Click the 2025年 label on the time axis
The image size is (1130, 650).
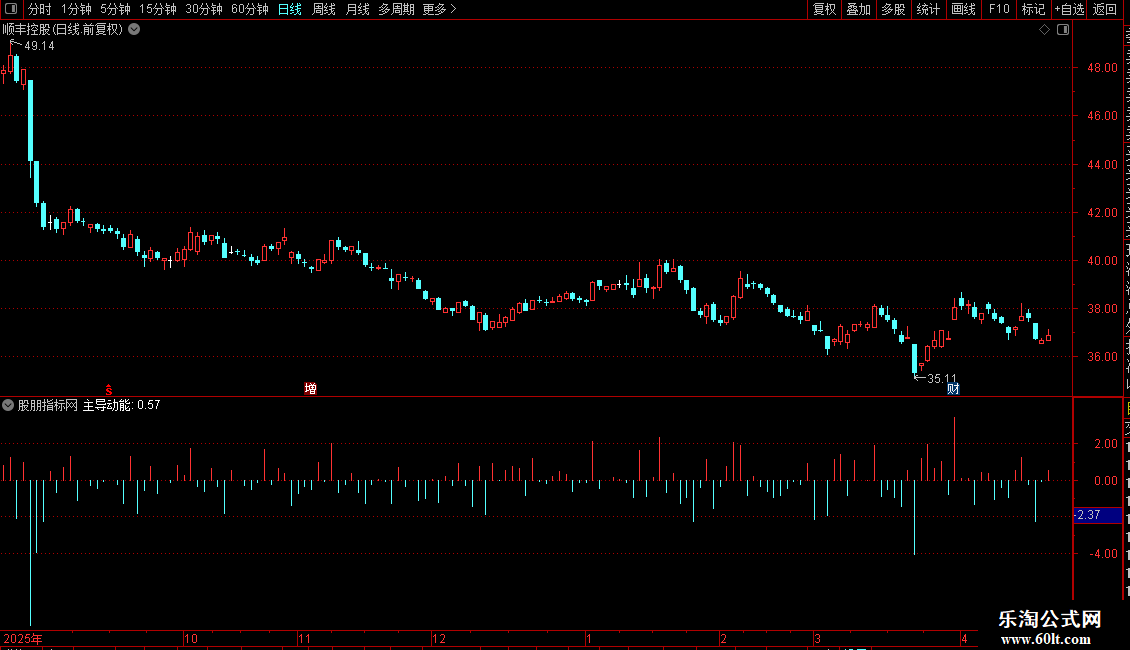(x=23, y=638)
